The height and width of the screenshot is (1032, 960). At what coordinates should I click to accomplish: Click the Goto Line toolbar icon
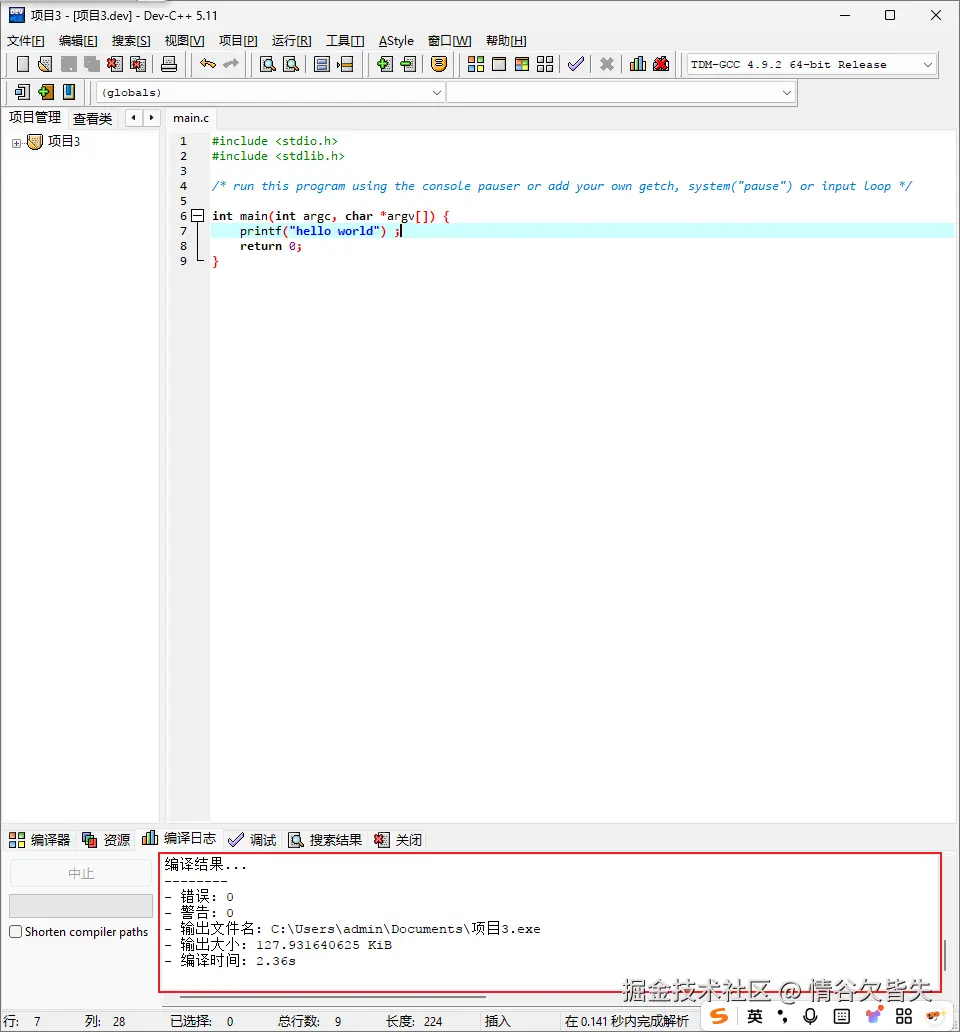pos(345,64)
